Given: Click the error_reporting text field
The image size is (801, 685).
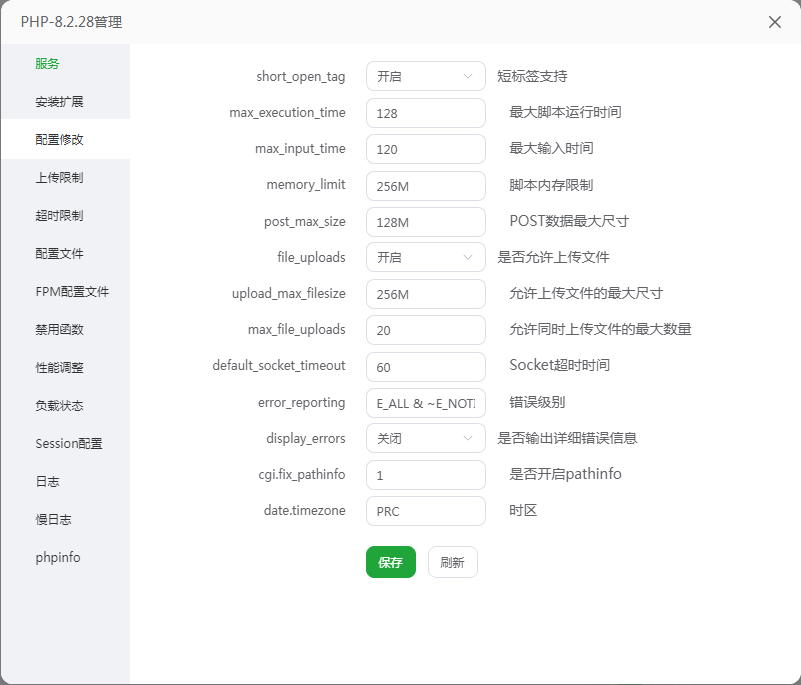Looking at the screenshot, I should click(425, 403).
